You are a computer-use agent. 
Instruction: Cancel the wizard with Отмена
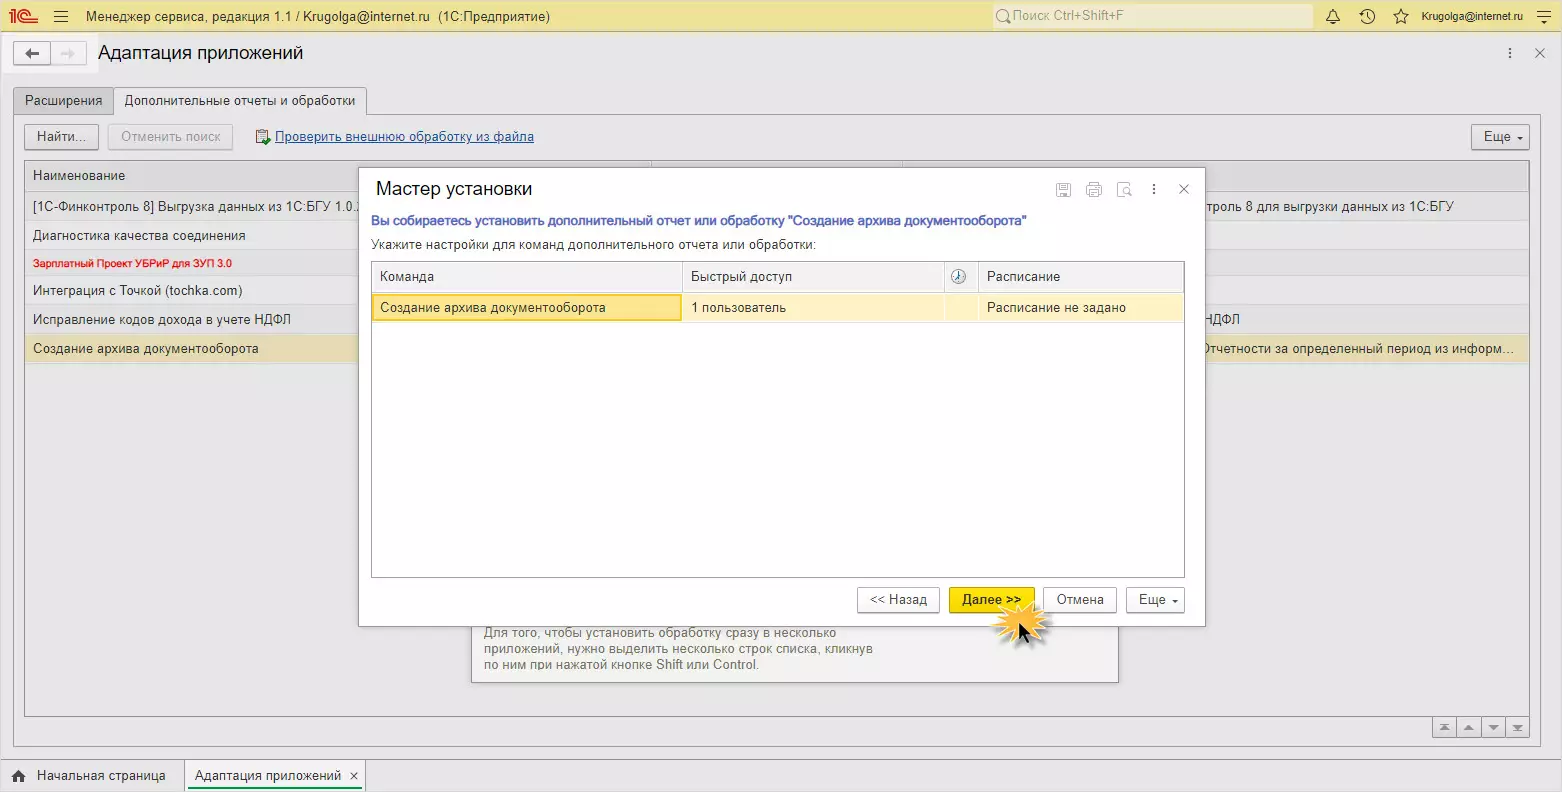tap(1080, 600)
